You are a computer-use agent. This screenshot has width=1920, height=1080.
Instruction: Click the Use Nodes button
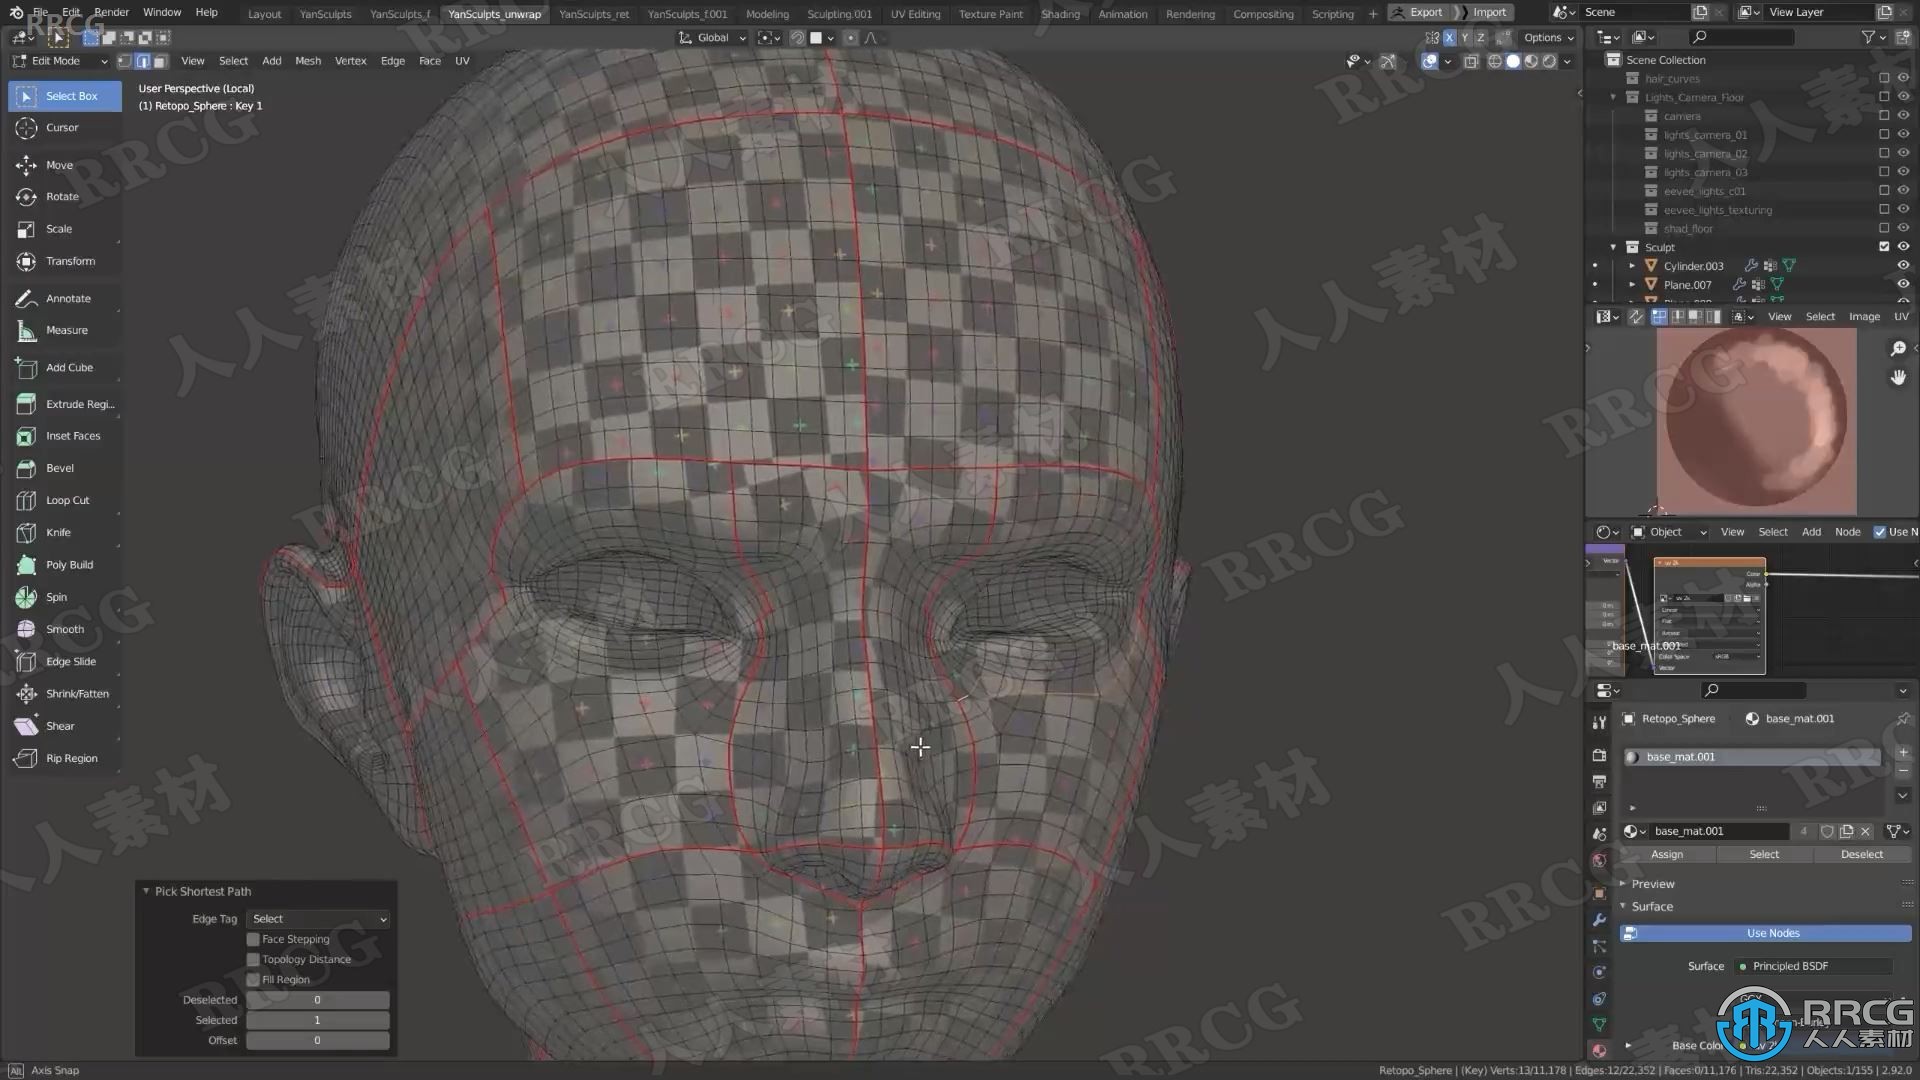pos(1771,932)
